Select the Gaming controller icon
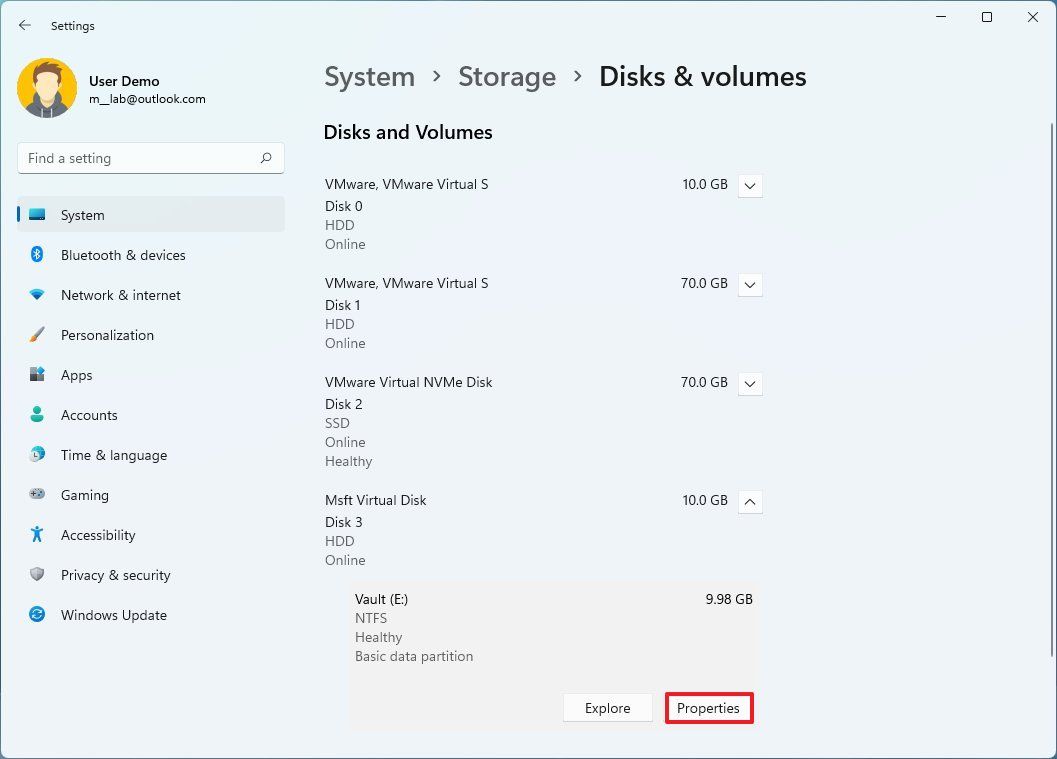1057x759 pixels. [x=38, y=495]
